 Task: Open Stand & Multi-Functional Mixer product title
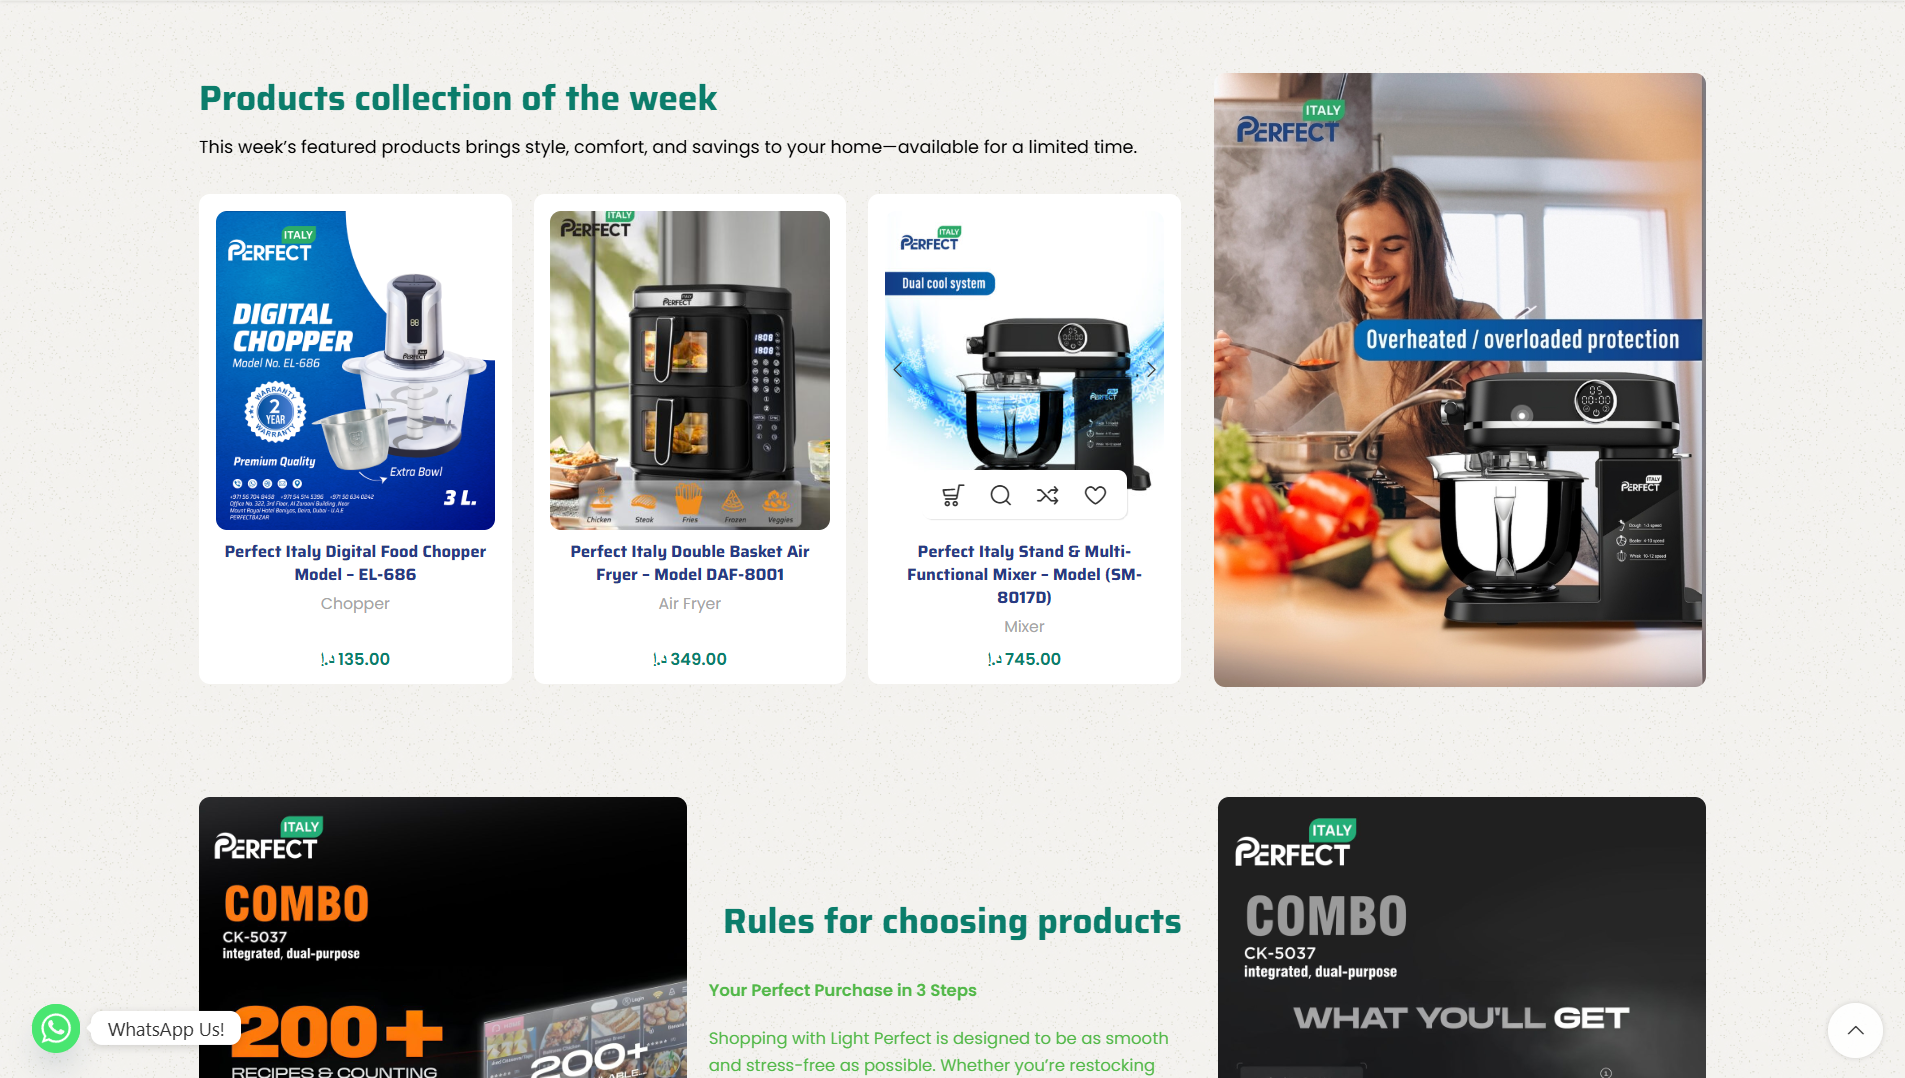tap(1024, 574)
